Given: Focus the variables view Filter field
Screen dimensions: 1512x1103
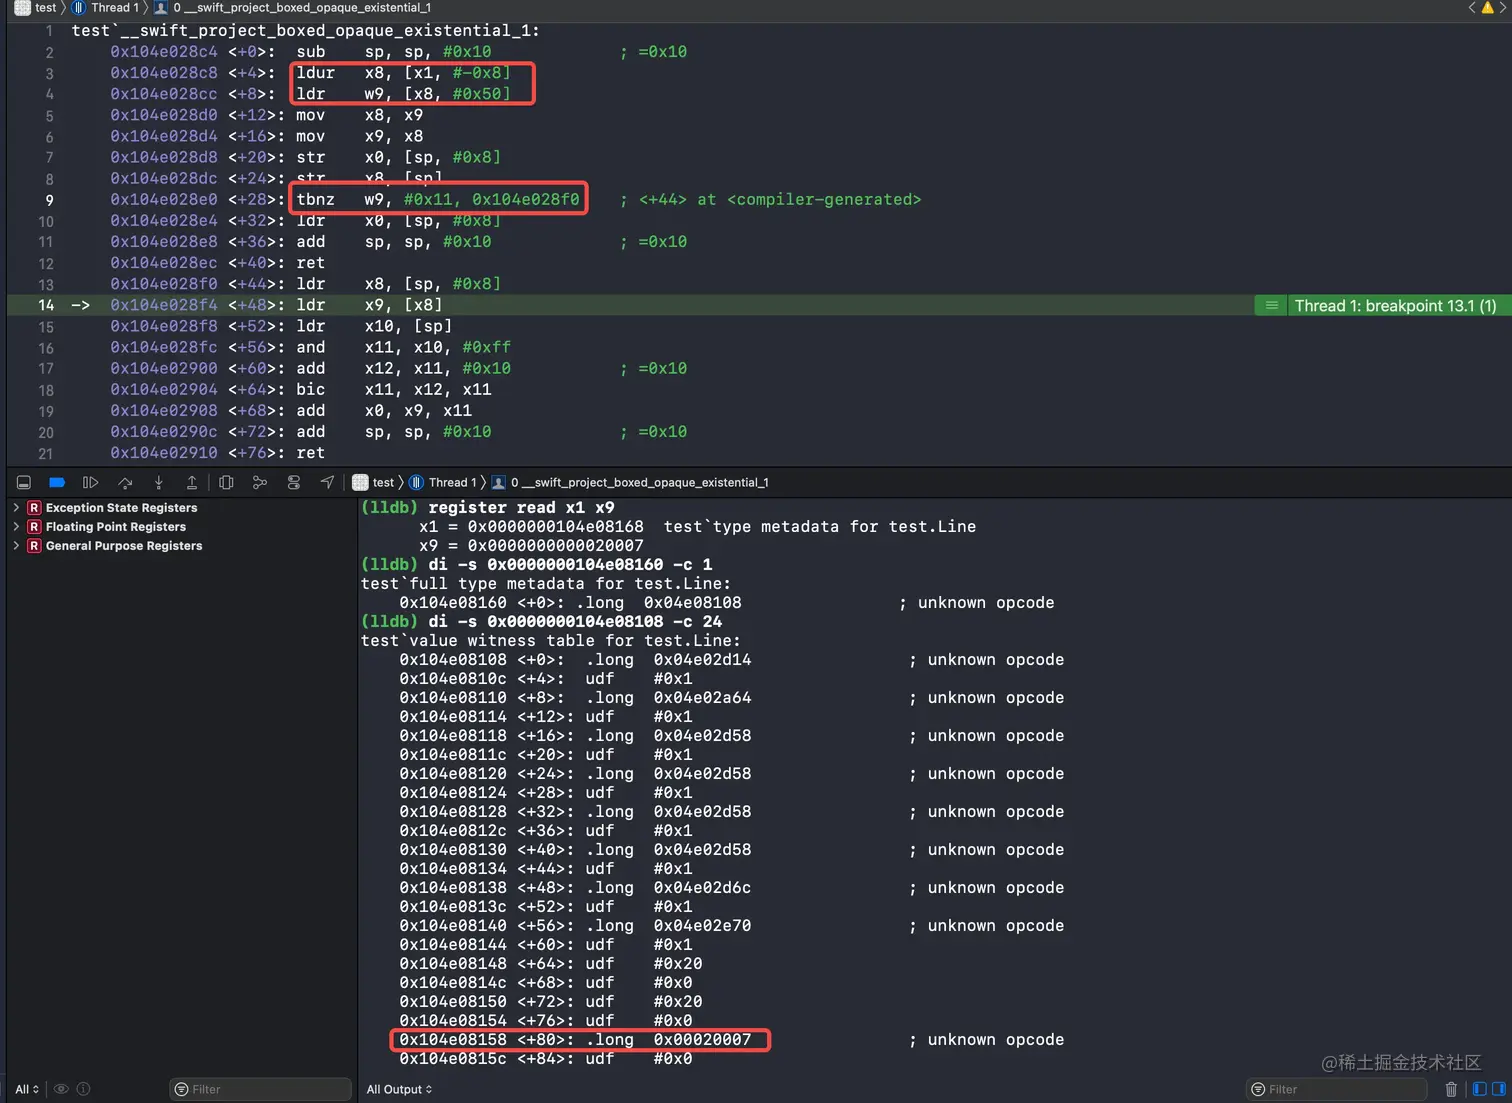Looking at the screenshot, I should coord(260,1090).
